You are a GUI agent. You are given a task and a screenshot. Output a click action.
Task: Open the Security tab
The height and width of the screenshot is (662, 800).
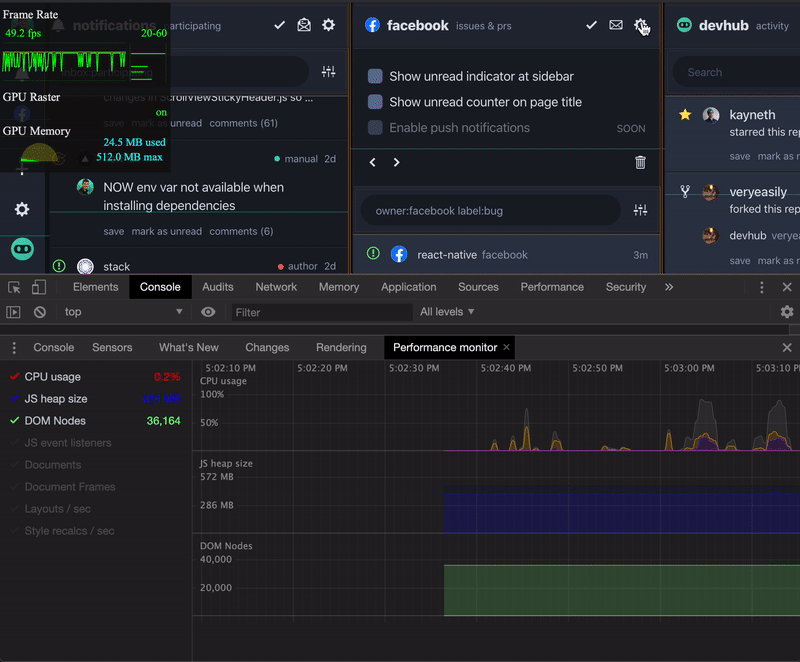626,287
